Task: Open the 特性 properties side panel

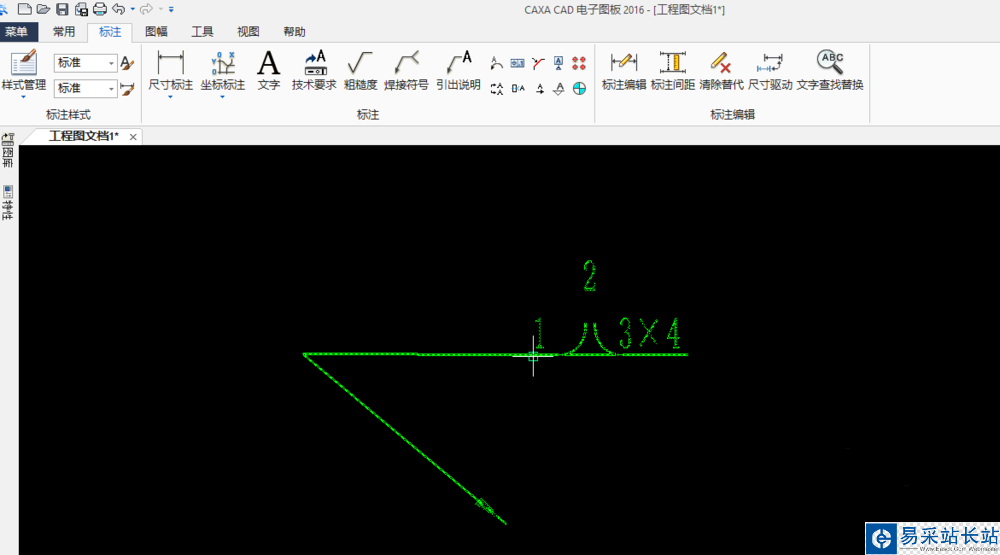Action: click(8, 202)
